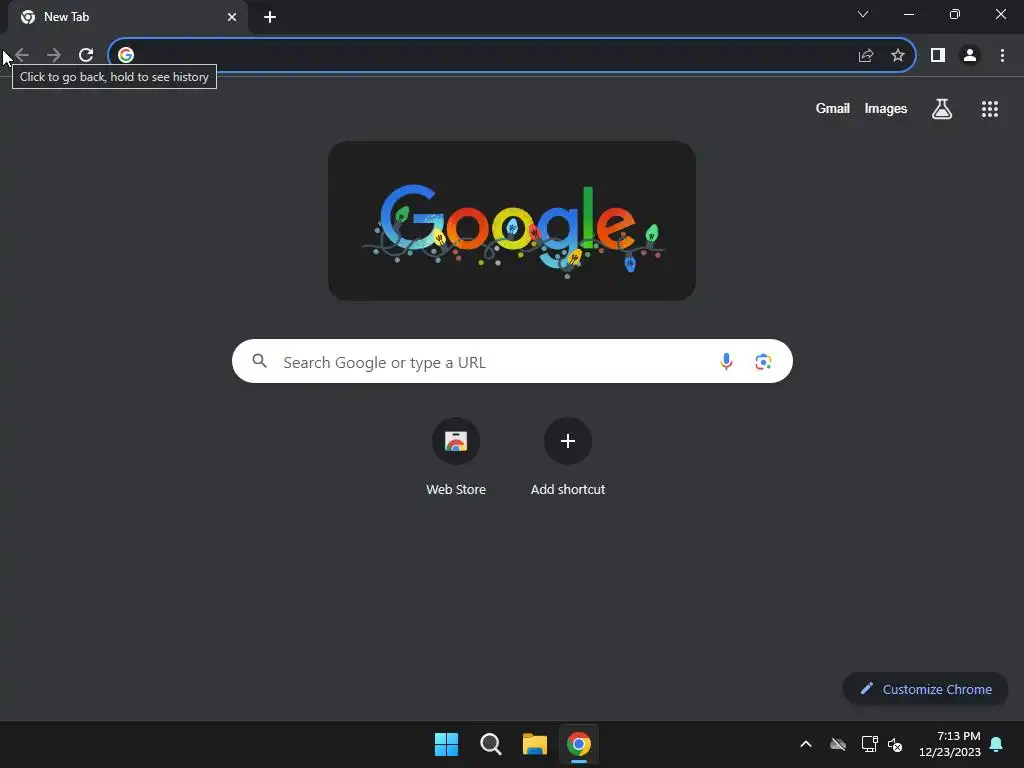Viewport: 1024px width, 768px height.
Task: Click Chrome icon in taskbar
Action: coord(579,744)
